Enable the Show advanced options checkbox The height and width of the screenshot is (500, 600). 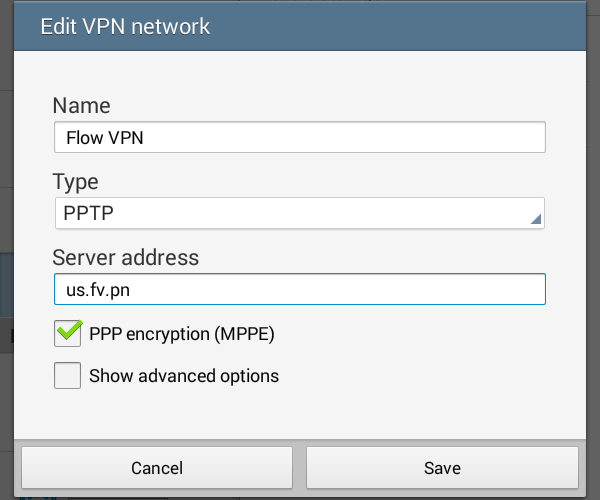tap(67, 375)
